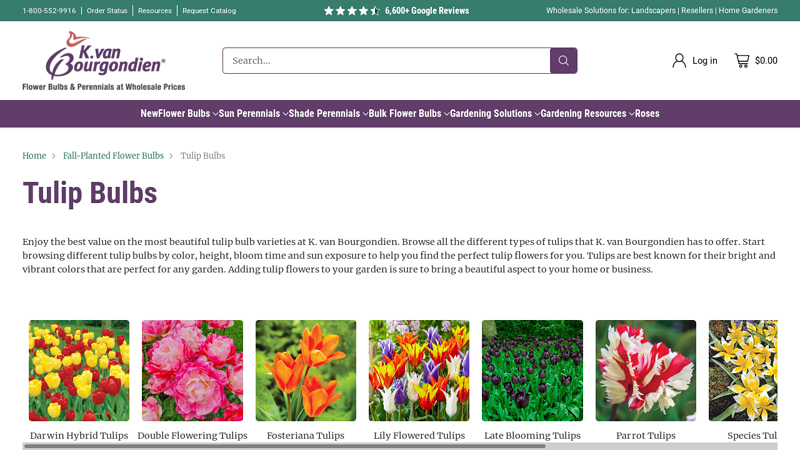Click the star rating icons
Viewport: 800px width, 450px height.
point(352,11)
